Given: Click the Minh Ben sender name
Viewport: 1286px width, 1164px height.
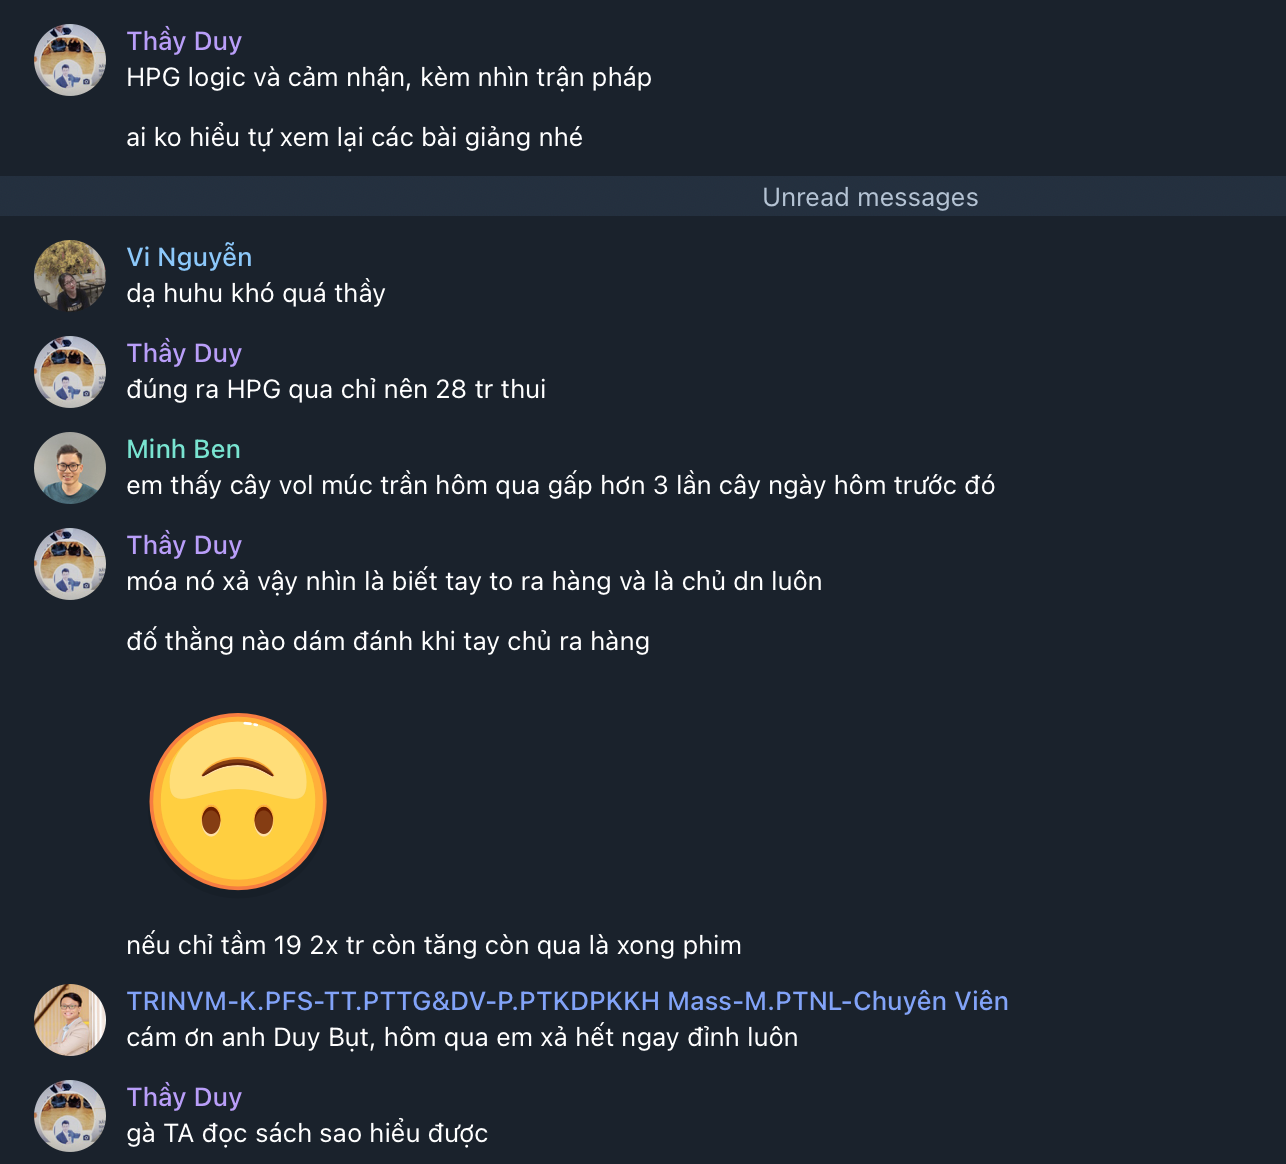Looking at the screenshot, I should pos(183,449).
